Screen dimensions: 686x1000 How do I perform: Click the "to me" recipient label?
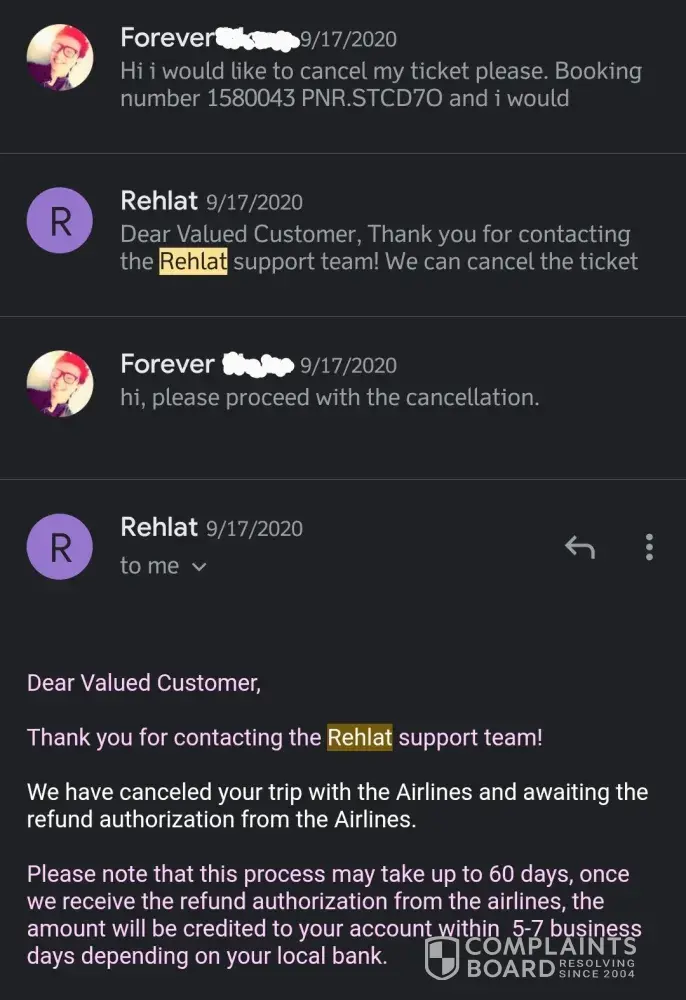[149, 566]
